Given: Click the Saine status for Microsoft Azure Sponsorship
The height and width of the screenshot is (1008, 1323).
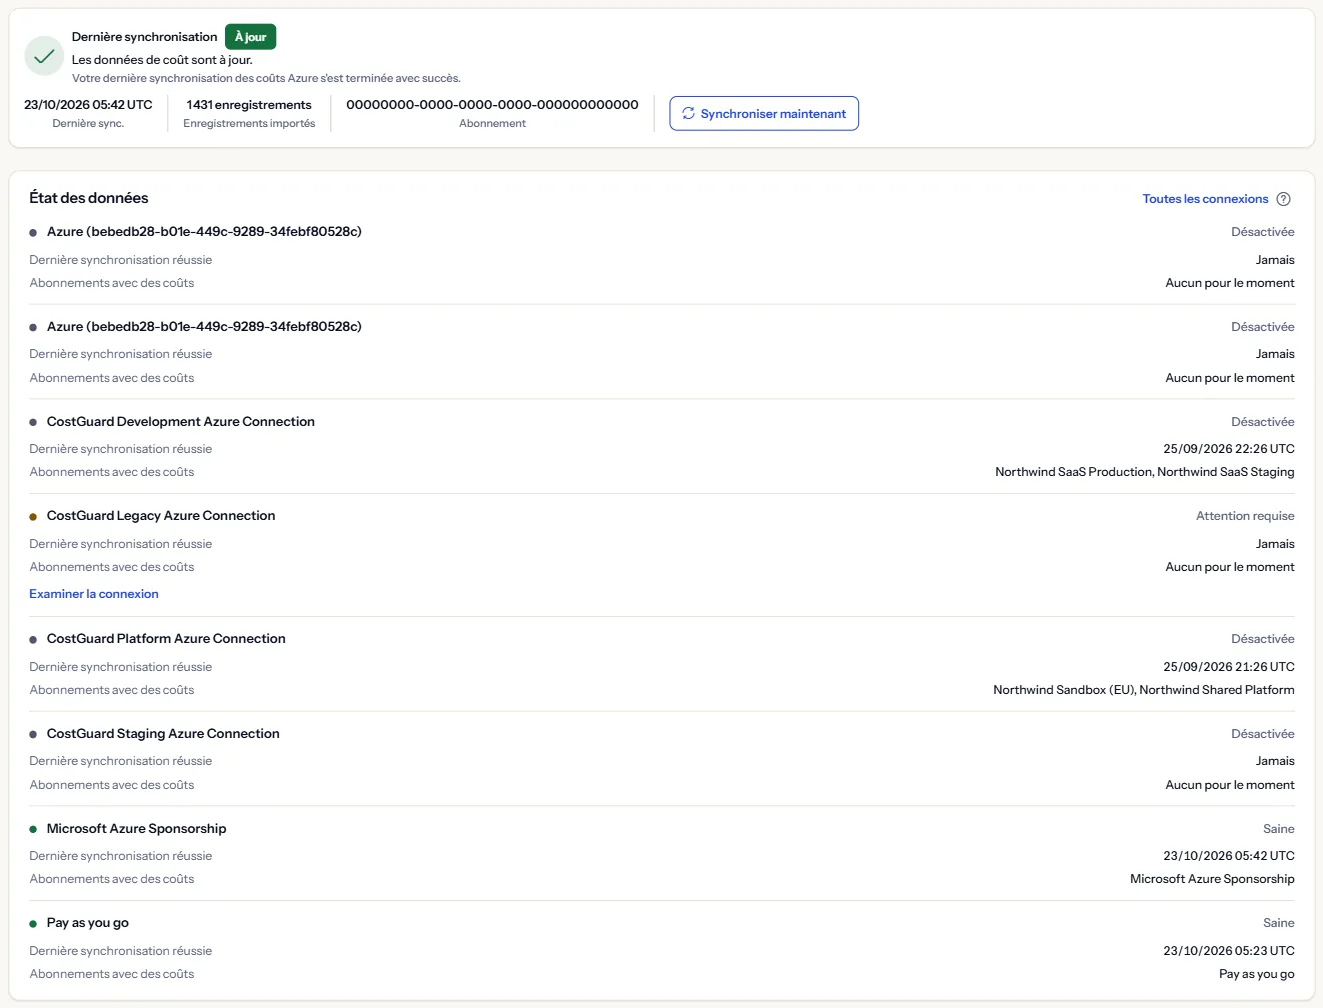Looking at the screenshot, I should pos(1279,829).
